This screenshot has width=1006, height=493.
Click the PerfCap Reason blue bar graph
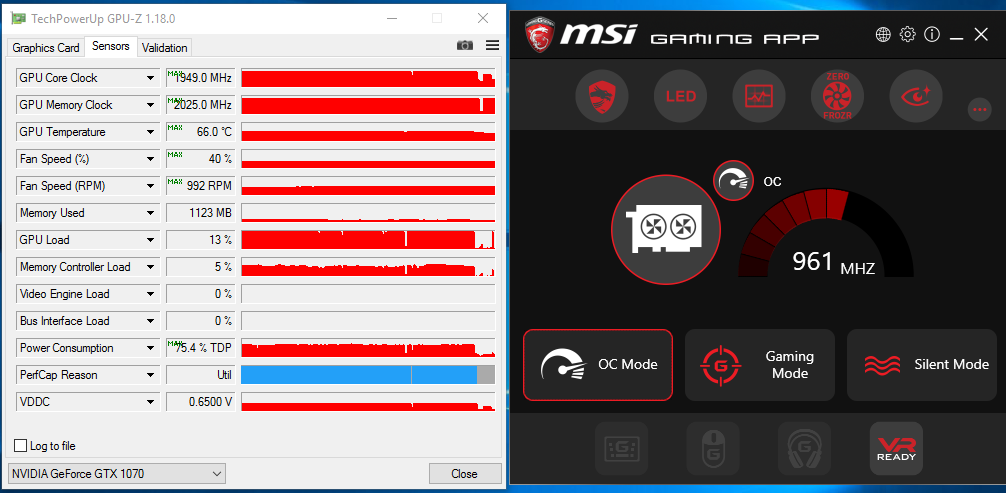pos(368,375)
